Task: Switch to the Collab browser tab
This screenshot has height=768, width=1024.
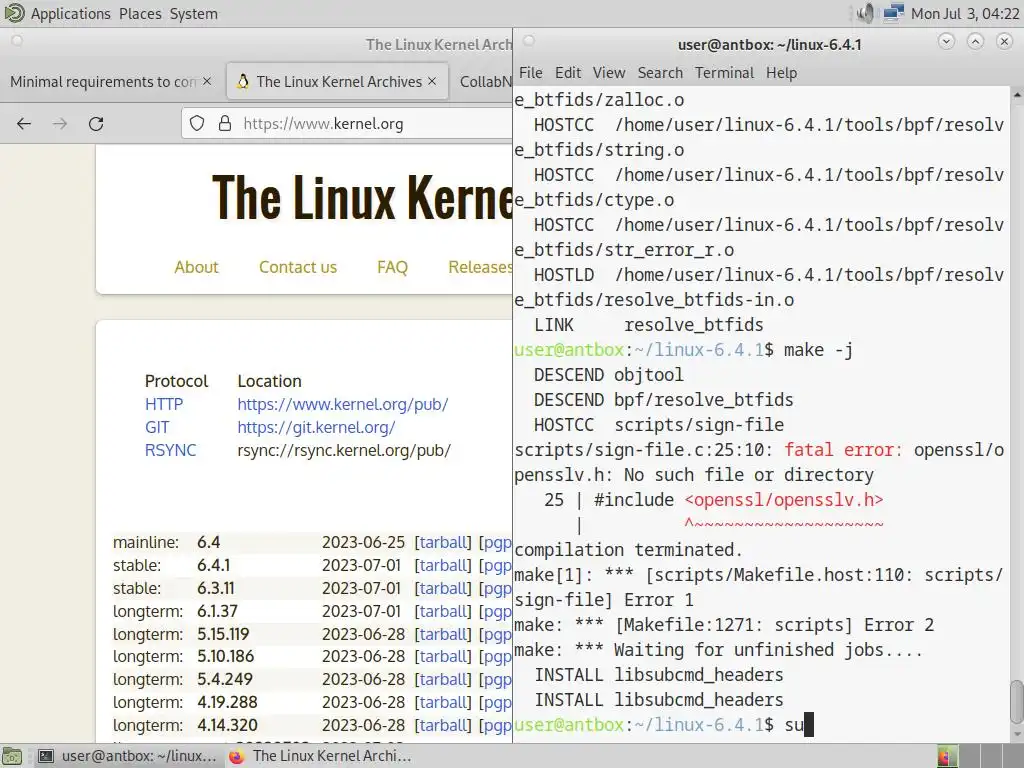Action: tap(485, 82)
